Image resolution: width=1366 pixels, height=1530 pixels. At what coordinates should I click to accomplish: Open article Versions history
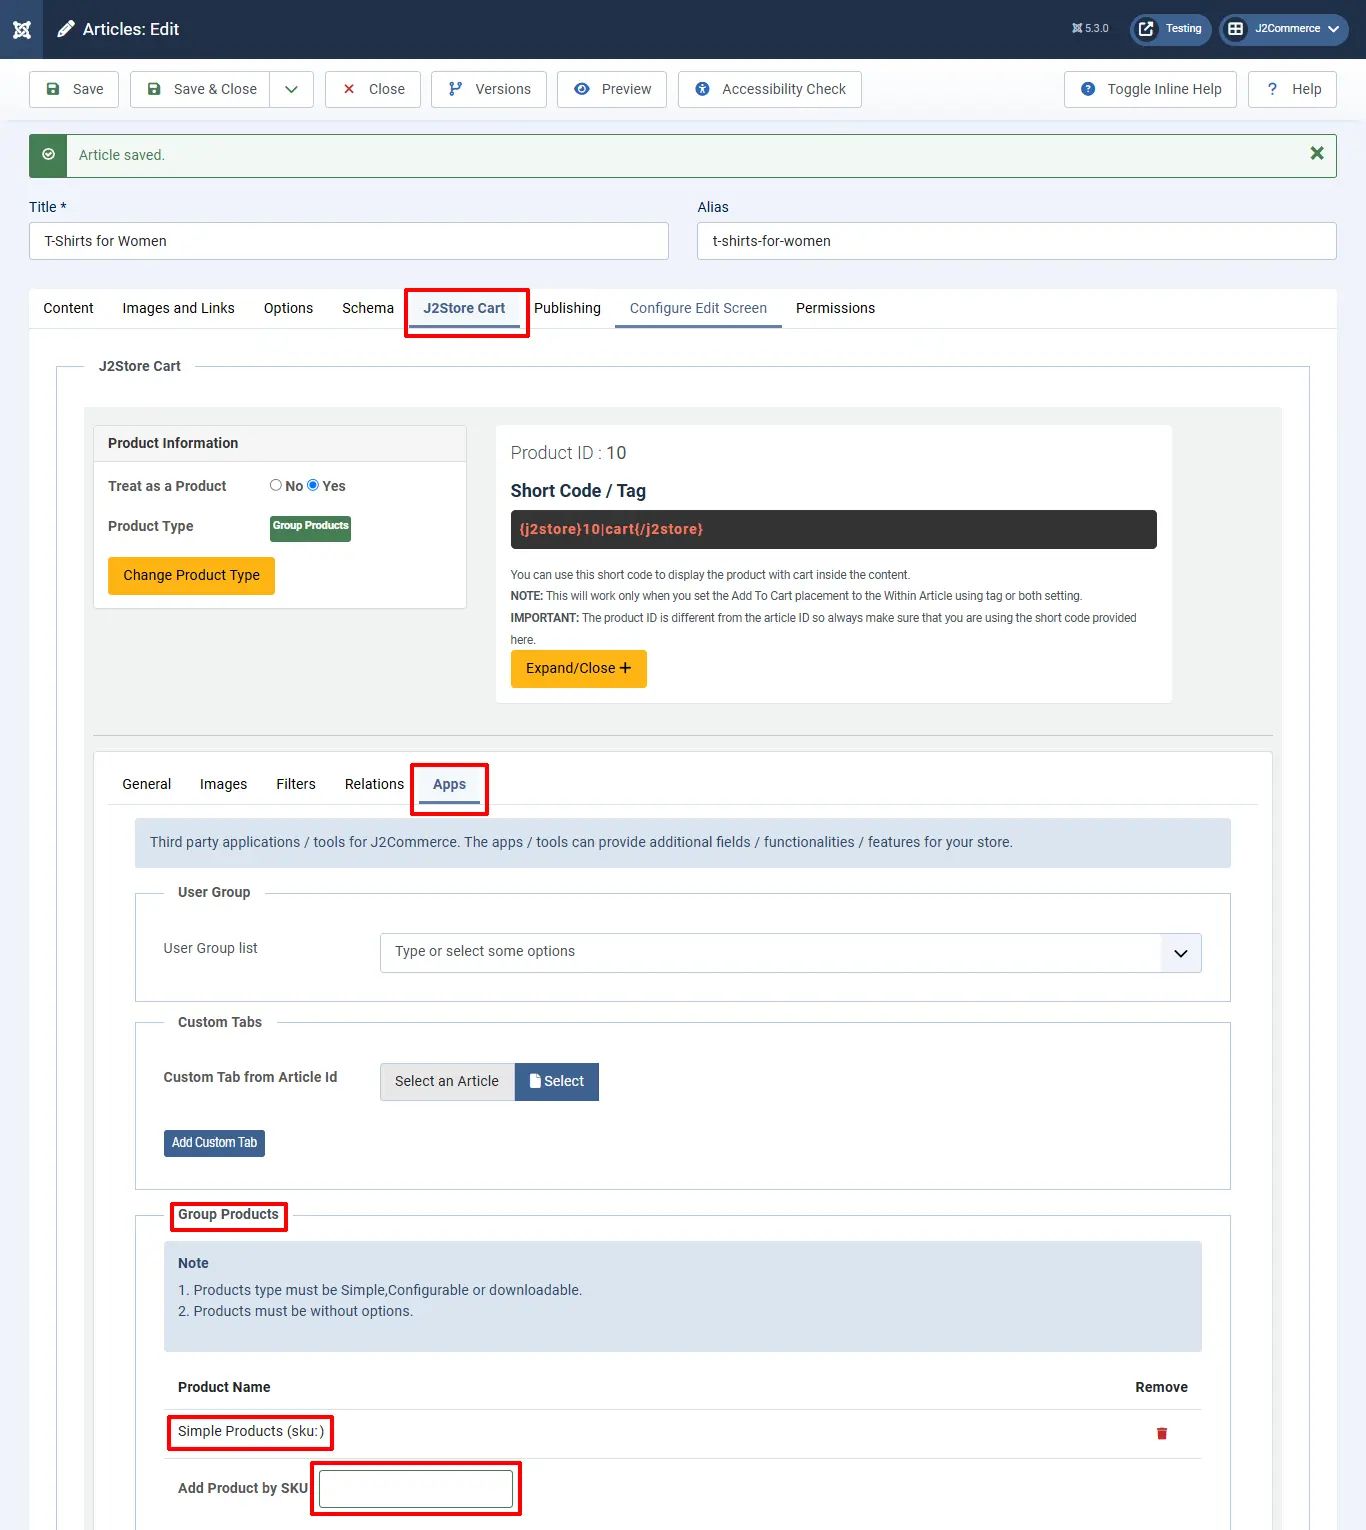point(489,89)
